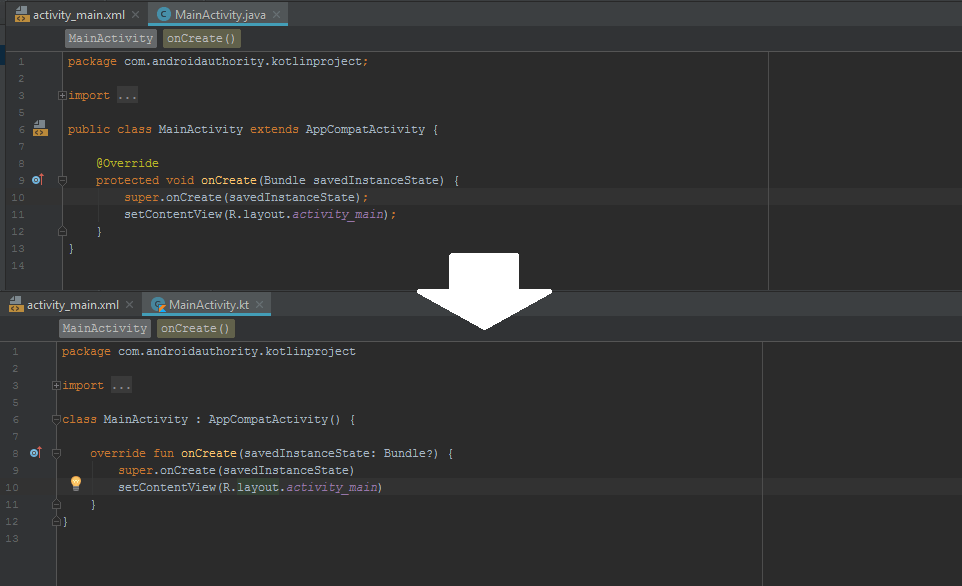Collapse the MainActivity class body in the Kotlin editor
Viewport: 962px width, 586px height.
click(x=56, y=418)
